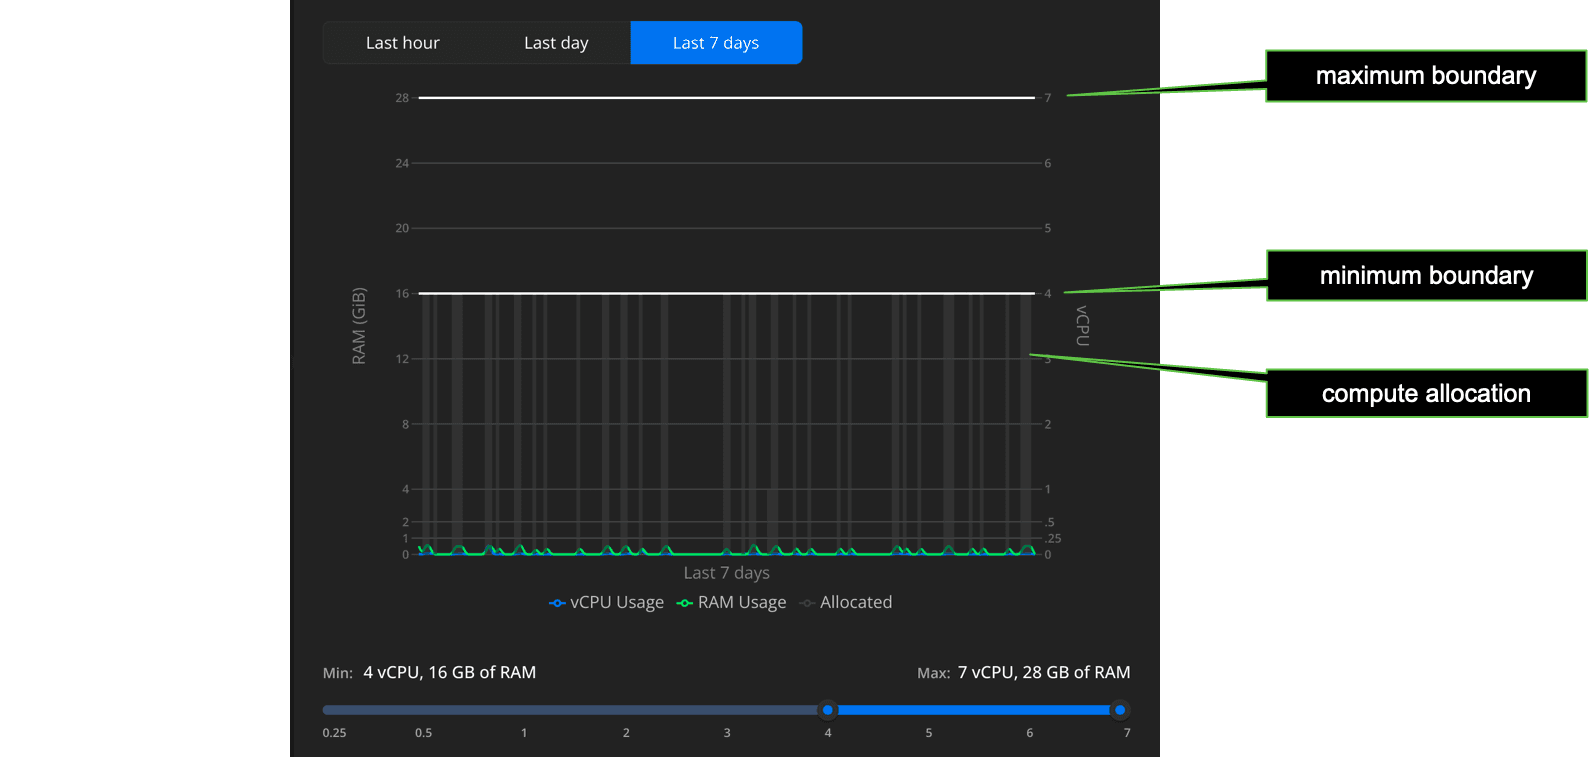Click the white 16 GiB minimum line
Viewport: 1593px width, 757px height.
tap(726, 293)
